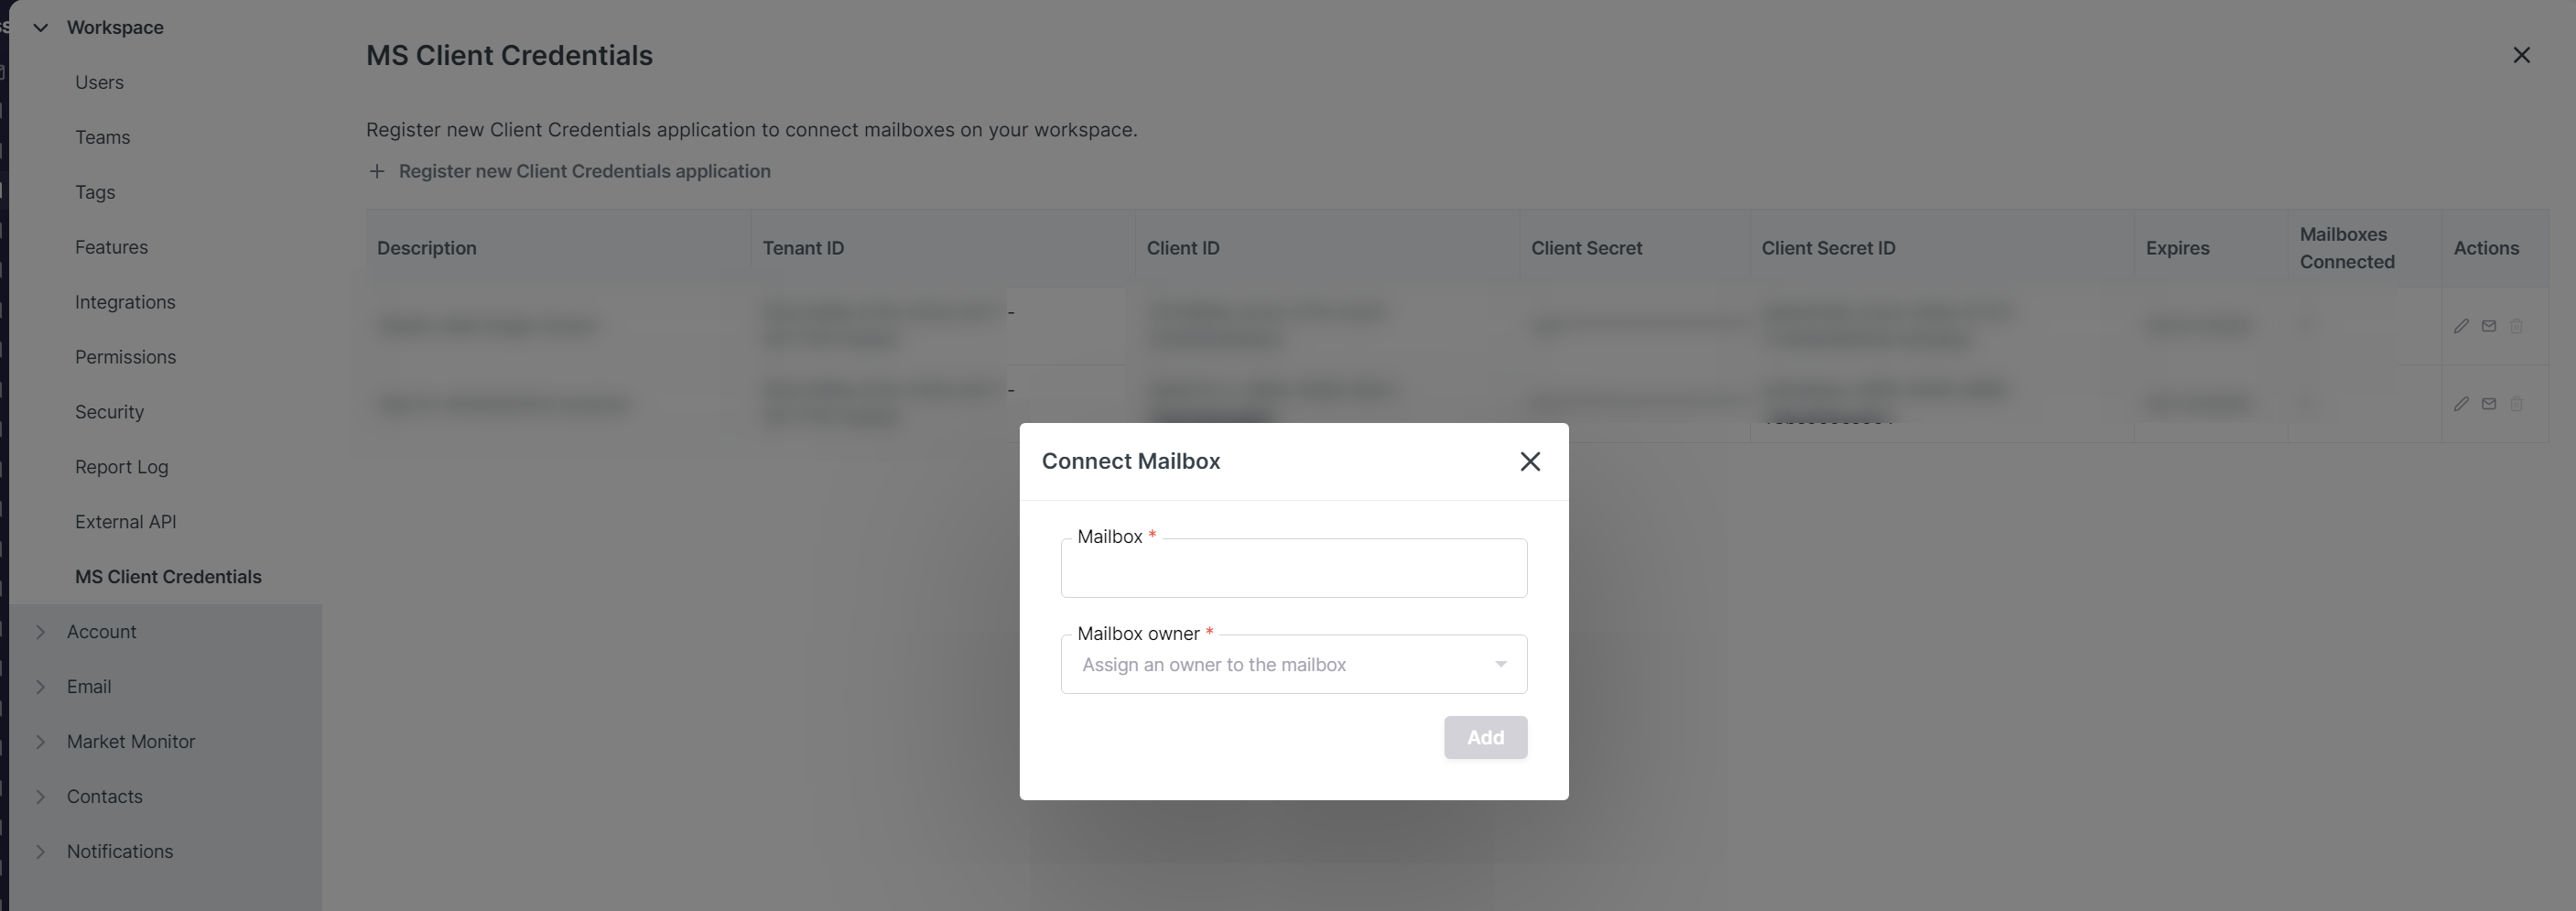The height and width of the screenshot is (911, 2576).
Task: Click the envelope icon on the second row
Action: pyautogui.click(x=2490, y=404)
